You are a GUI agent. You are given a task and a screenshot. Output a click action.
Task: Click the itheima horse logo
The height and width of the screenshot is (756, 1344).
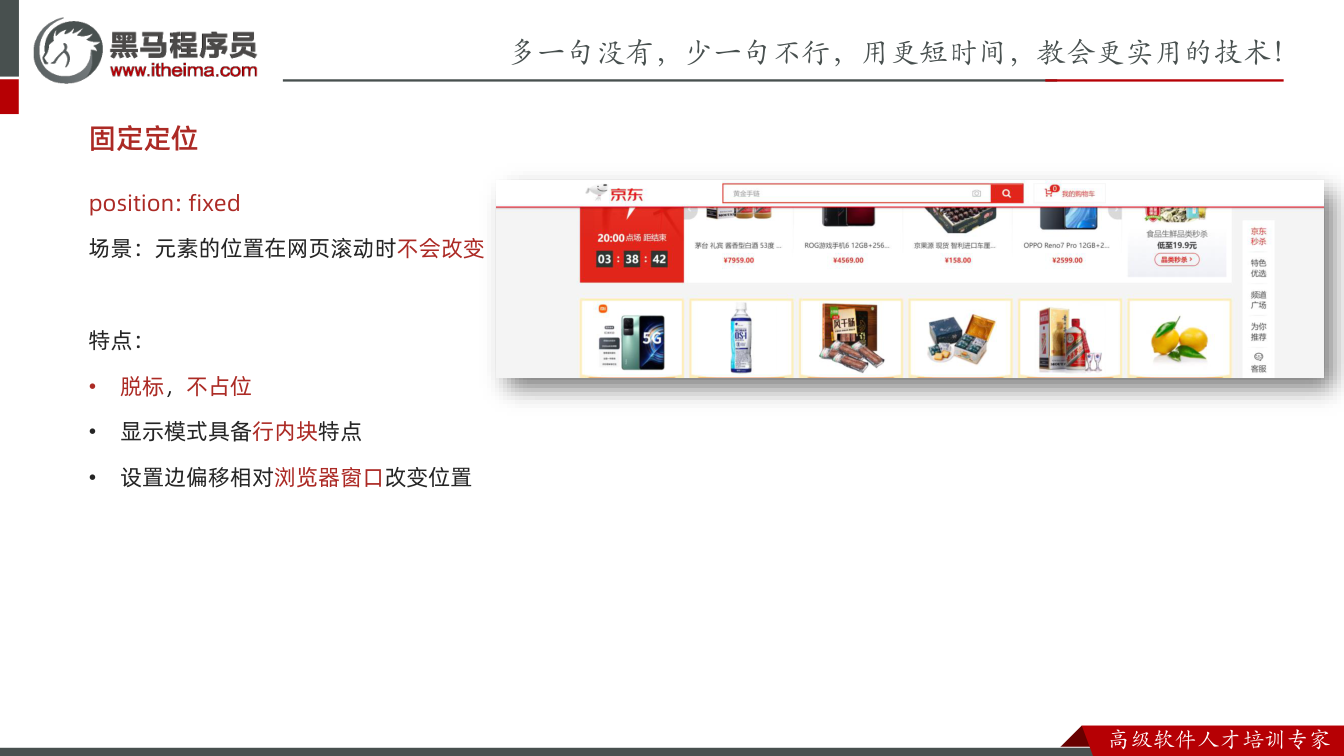[68, 51]
